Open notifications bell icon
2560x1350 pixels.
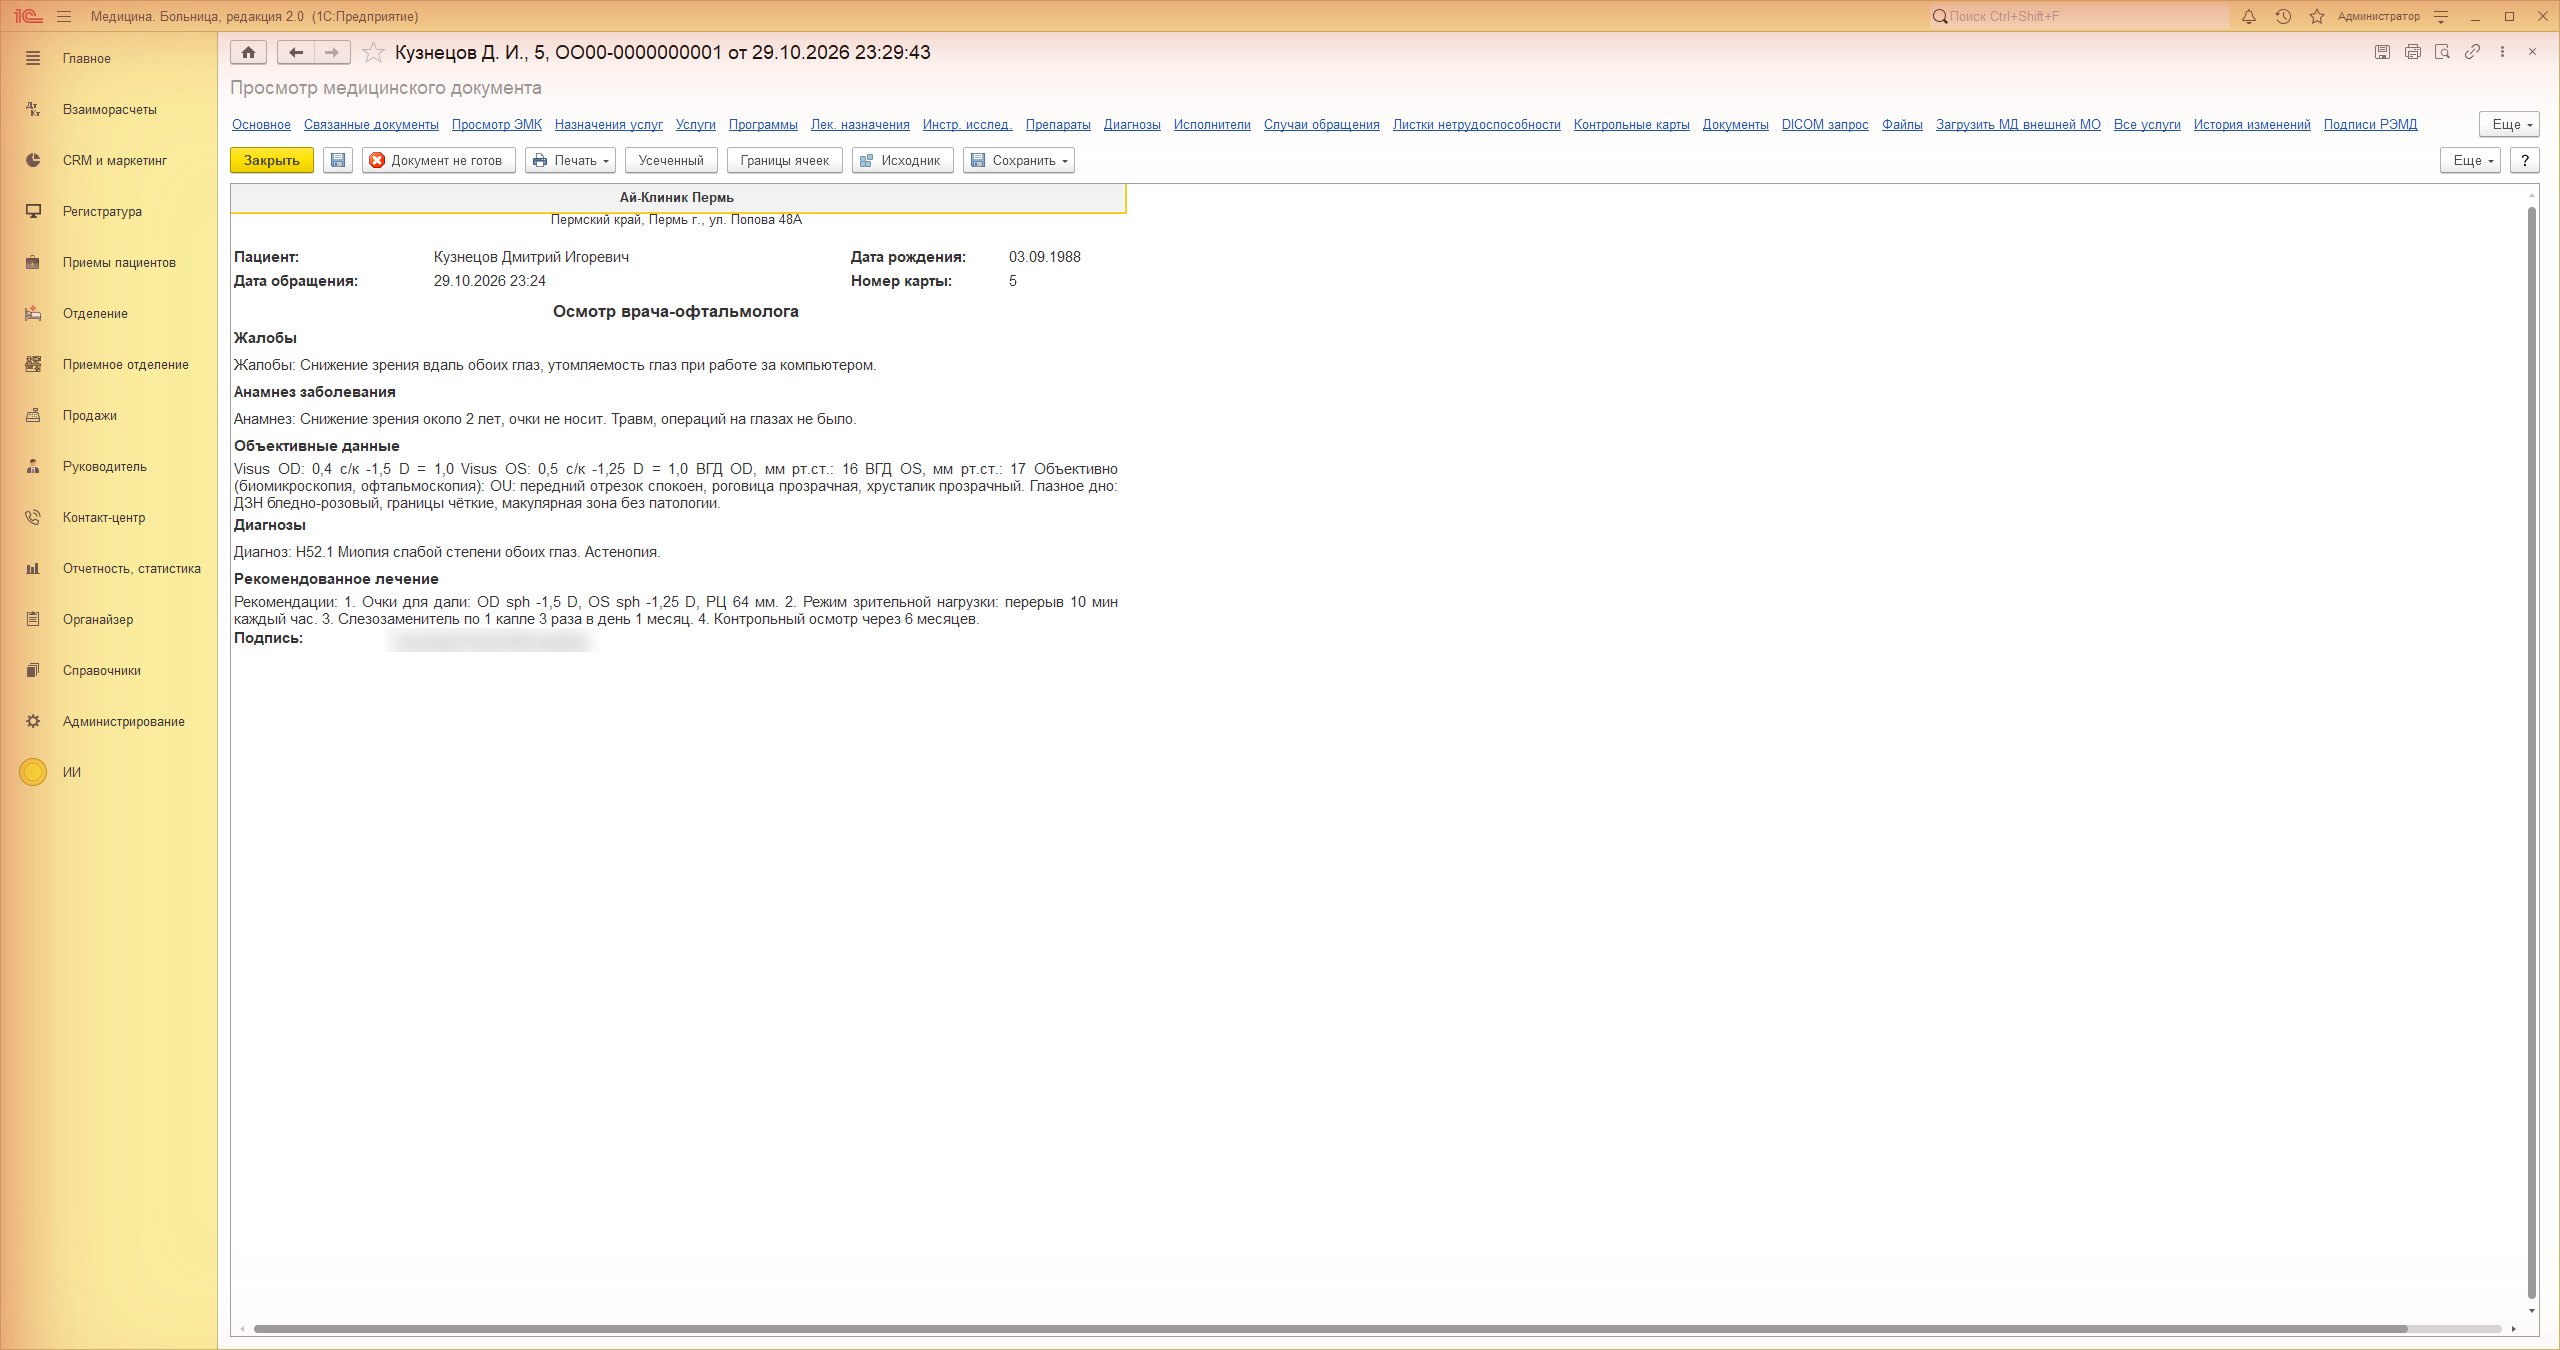pyautogui.click(x=2249, y=16)
